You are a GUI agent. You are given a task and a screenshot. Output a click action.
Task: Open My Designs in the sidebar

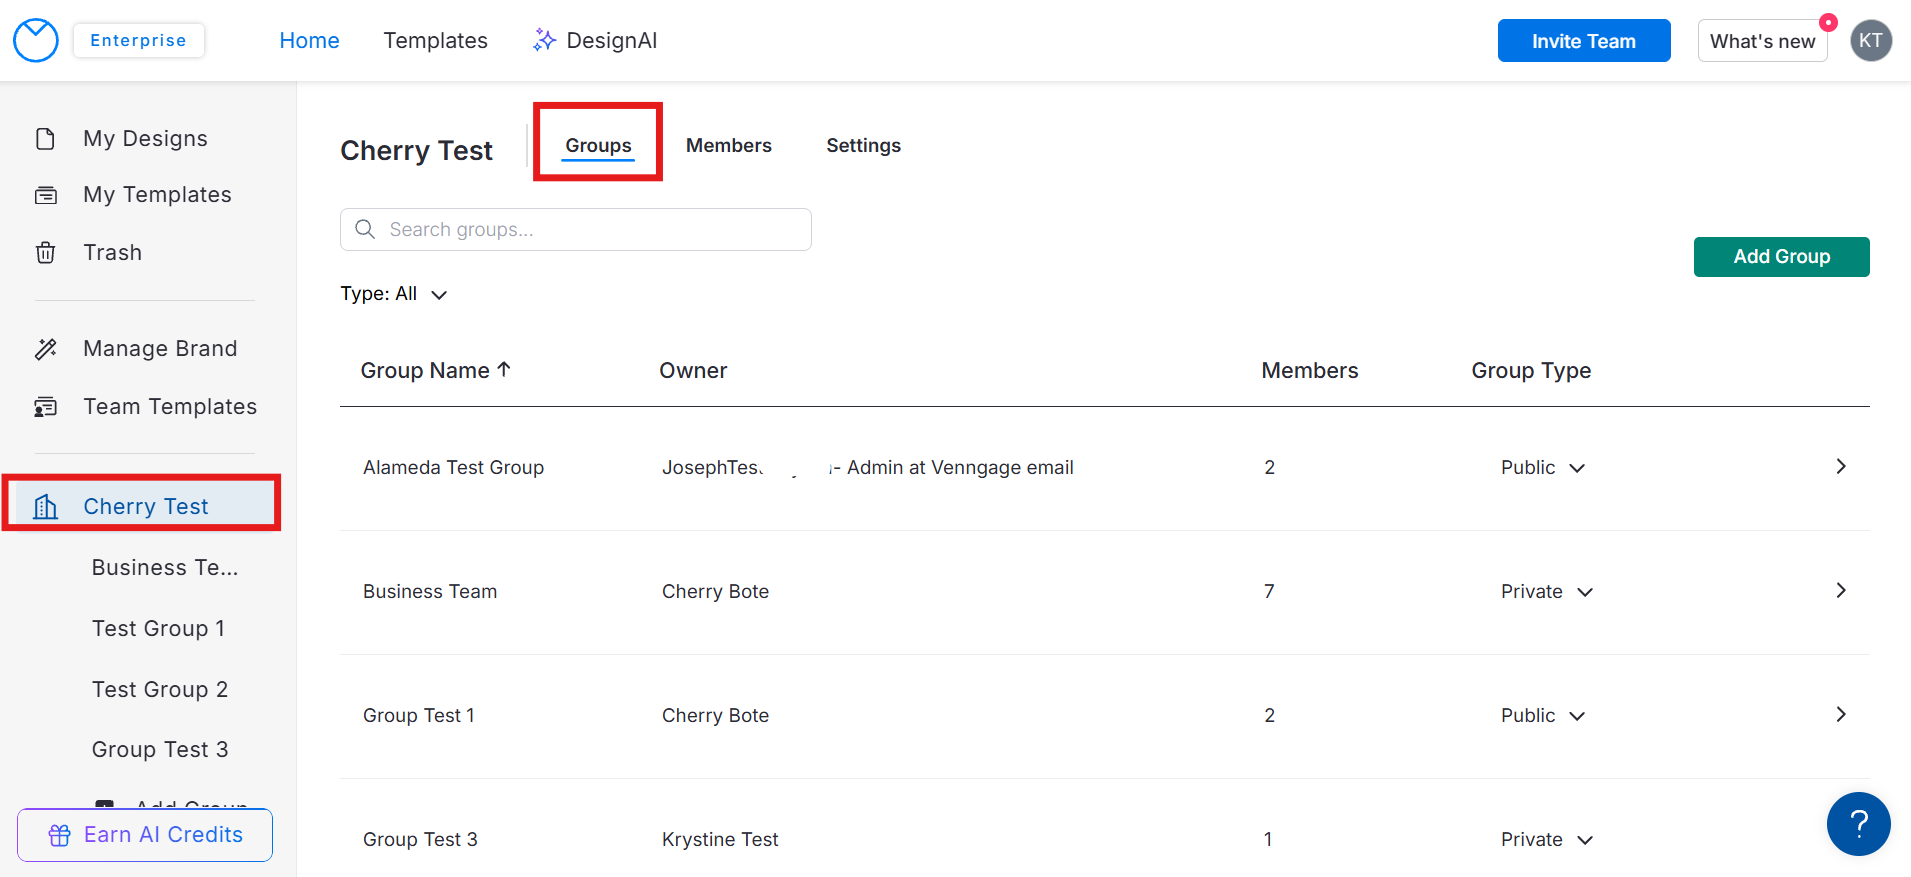click(145, 138)
